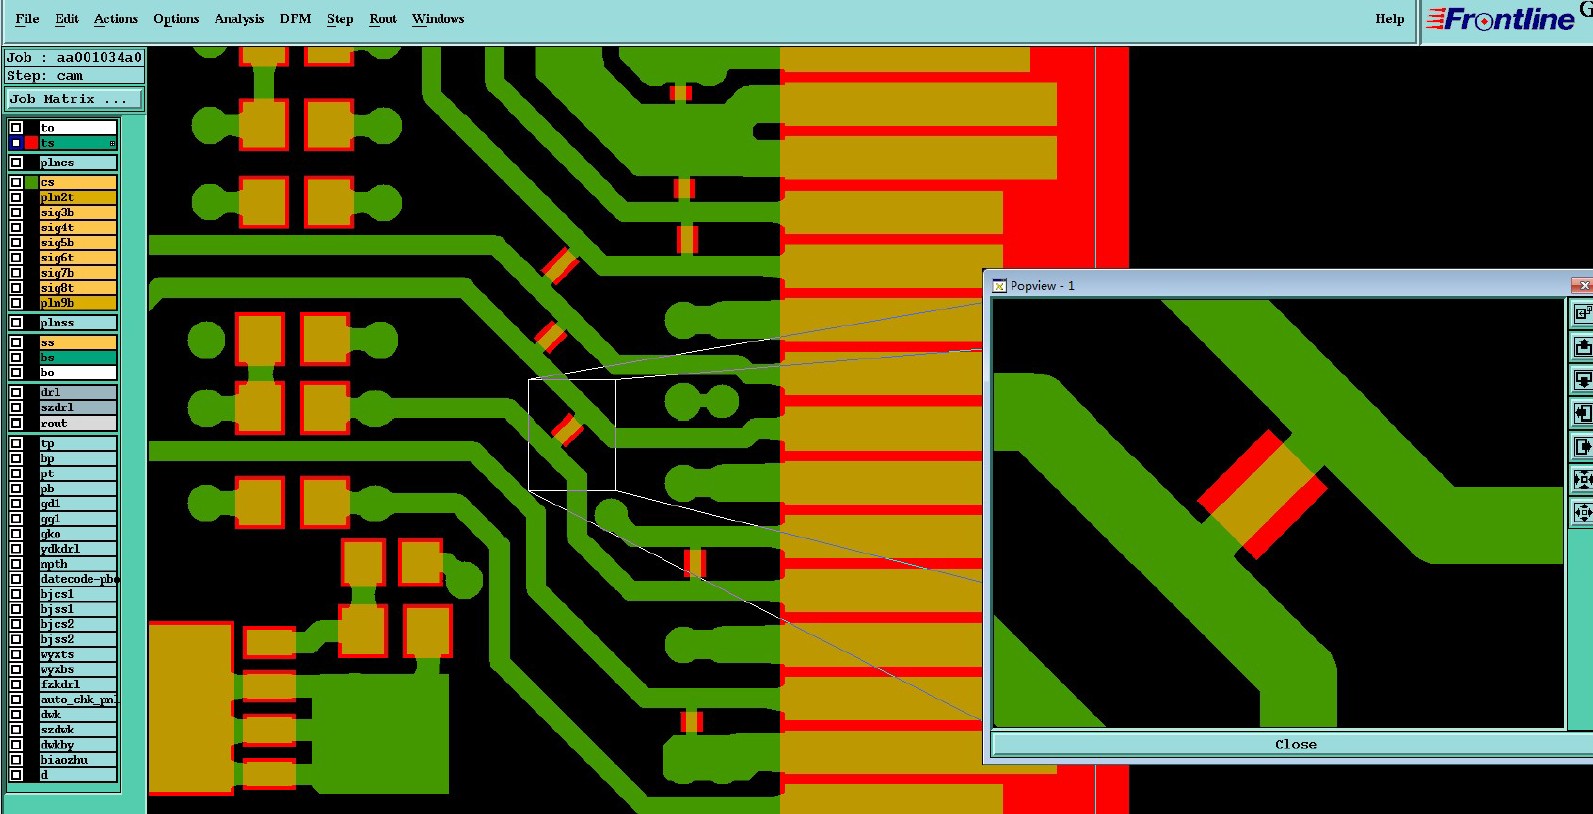Screen dimensions: 1593x814
Task: Select layer gko in the layer list
Action: click(x=78, y=534)
